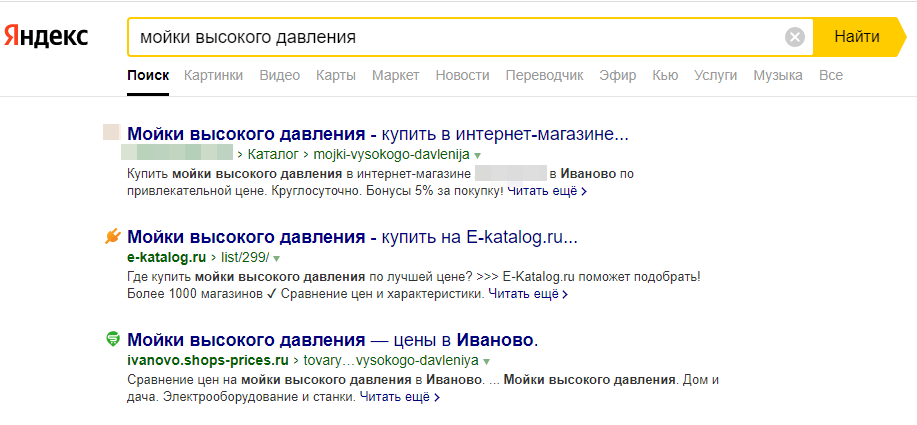Open the 'цены в Иваново' result title
This screenshot has height=425, width=917.
tap(333, 339)
